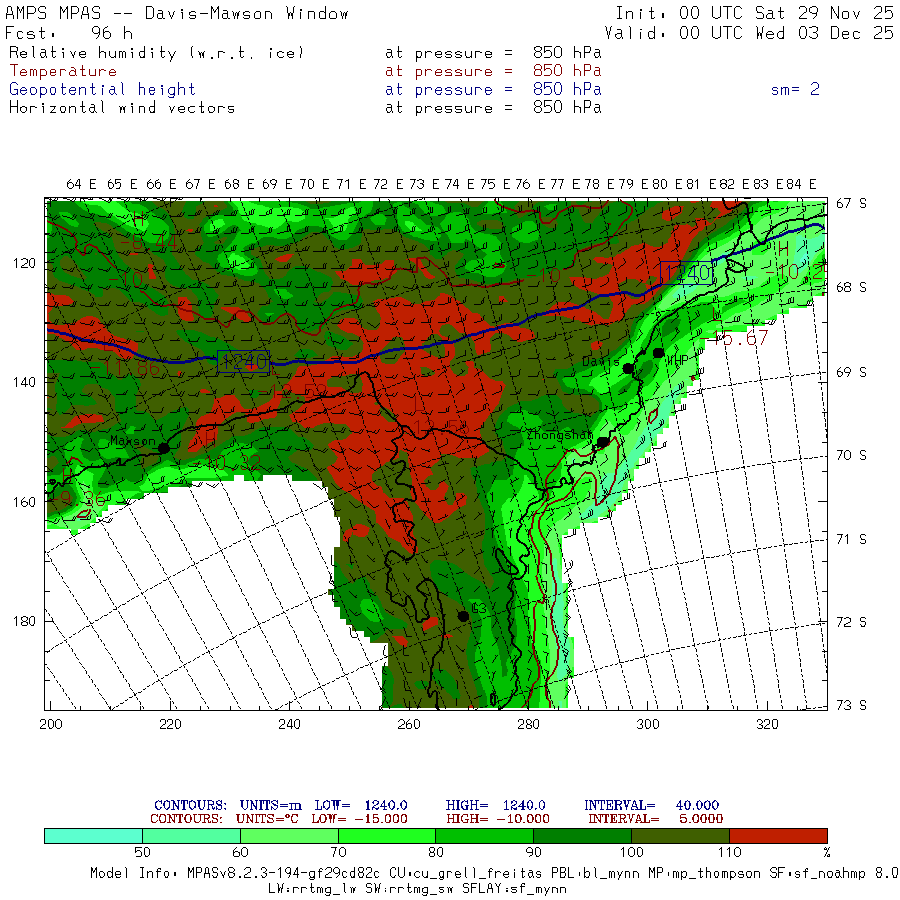900x900 pixels.
Task: Click the blue 'at pressure = 850 hPa' text
Action: click(493, 90)
